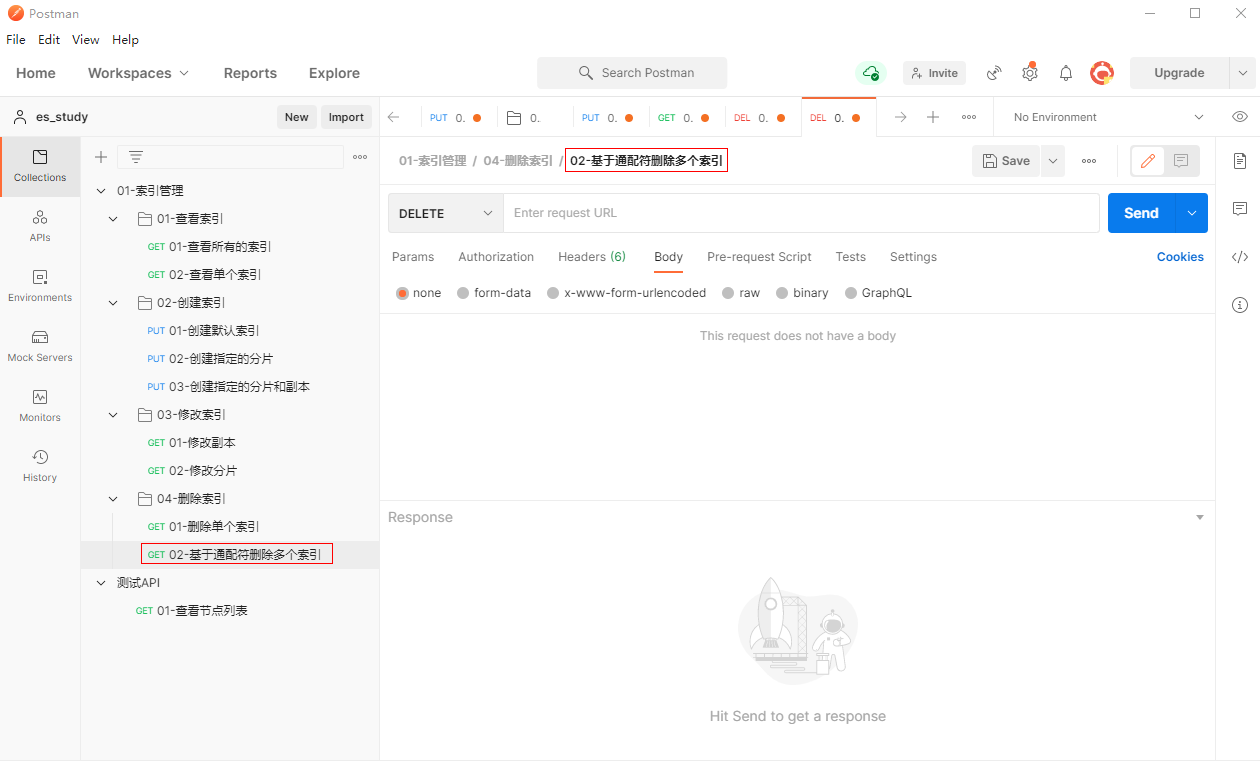Open the Cookies link

click(1180, 257)
